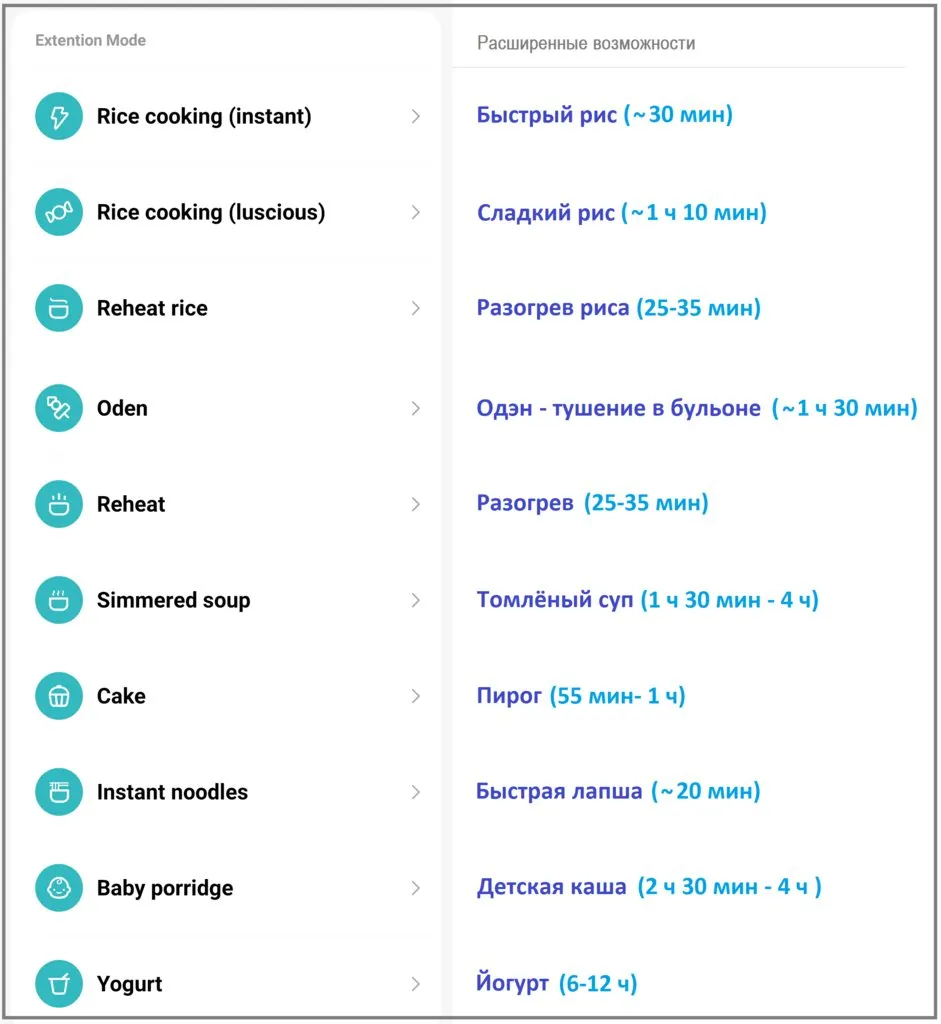The image size is (941, 1024).
Task: Click the candy icon for luscious rice
Action: click(59, 213)
